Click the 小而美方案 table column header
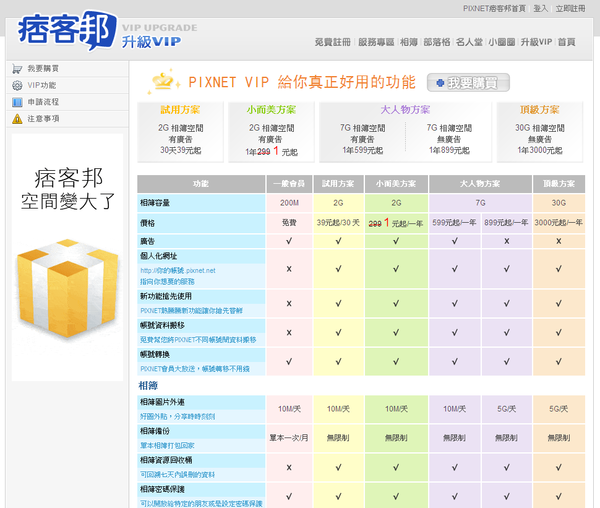The image size is (600, 508). coord(396,184)
